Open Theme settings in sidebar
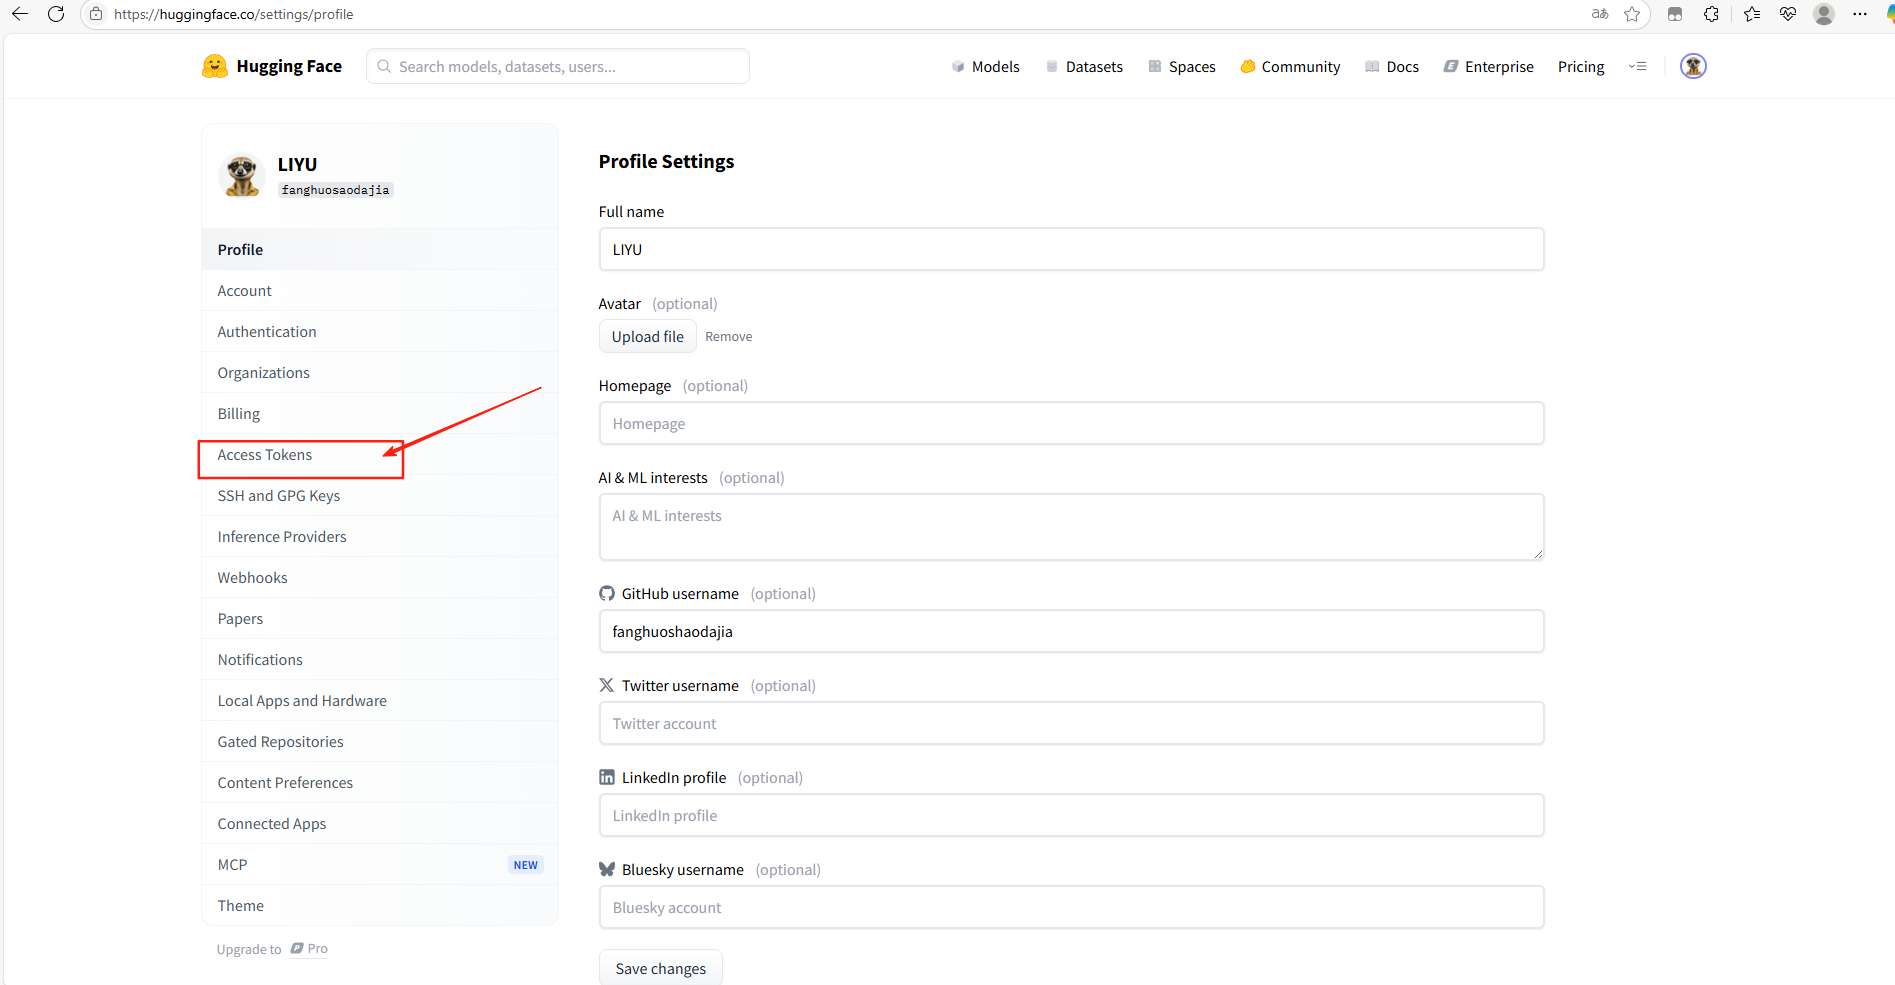 pyautogui.click(x=380, y=905)
